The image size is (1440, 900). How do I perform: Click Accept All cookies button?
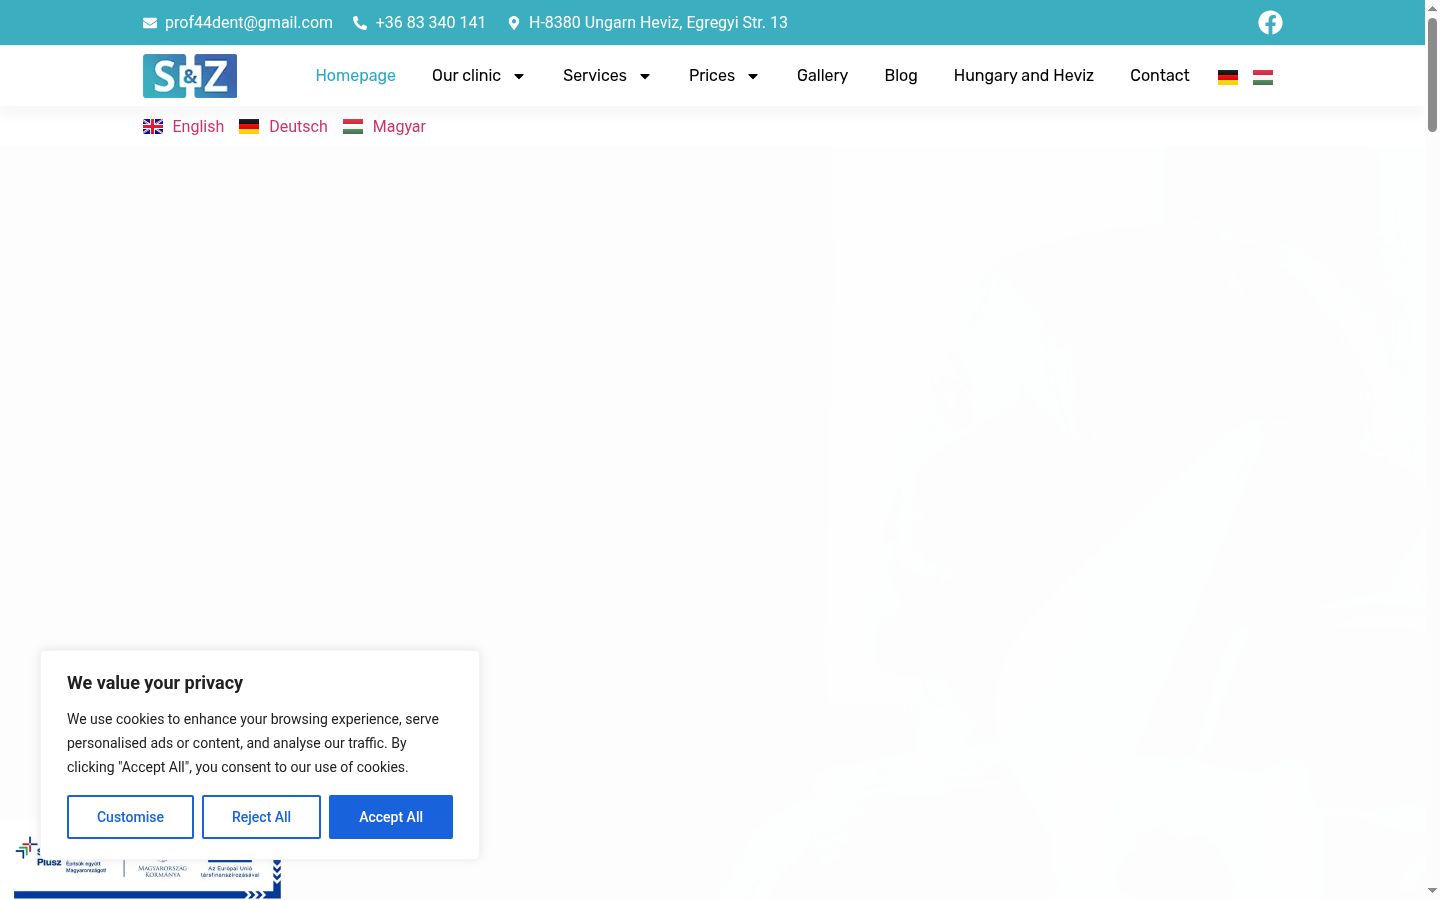coord(391,817)
